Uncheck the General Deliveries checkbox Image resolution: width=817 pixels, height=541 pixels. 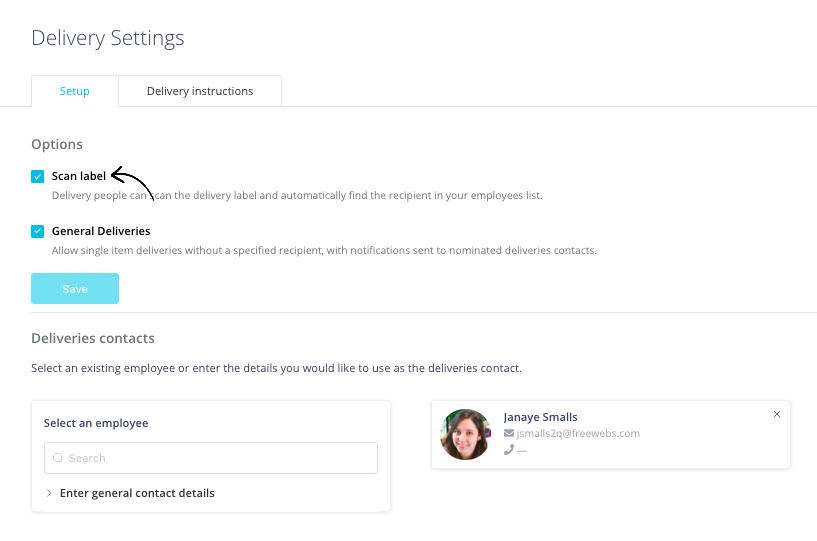[38, 231]
